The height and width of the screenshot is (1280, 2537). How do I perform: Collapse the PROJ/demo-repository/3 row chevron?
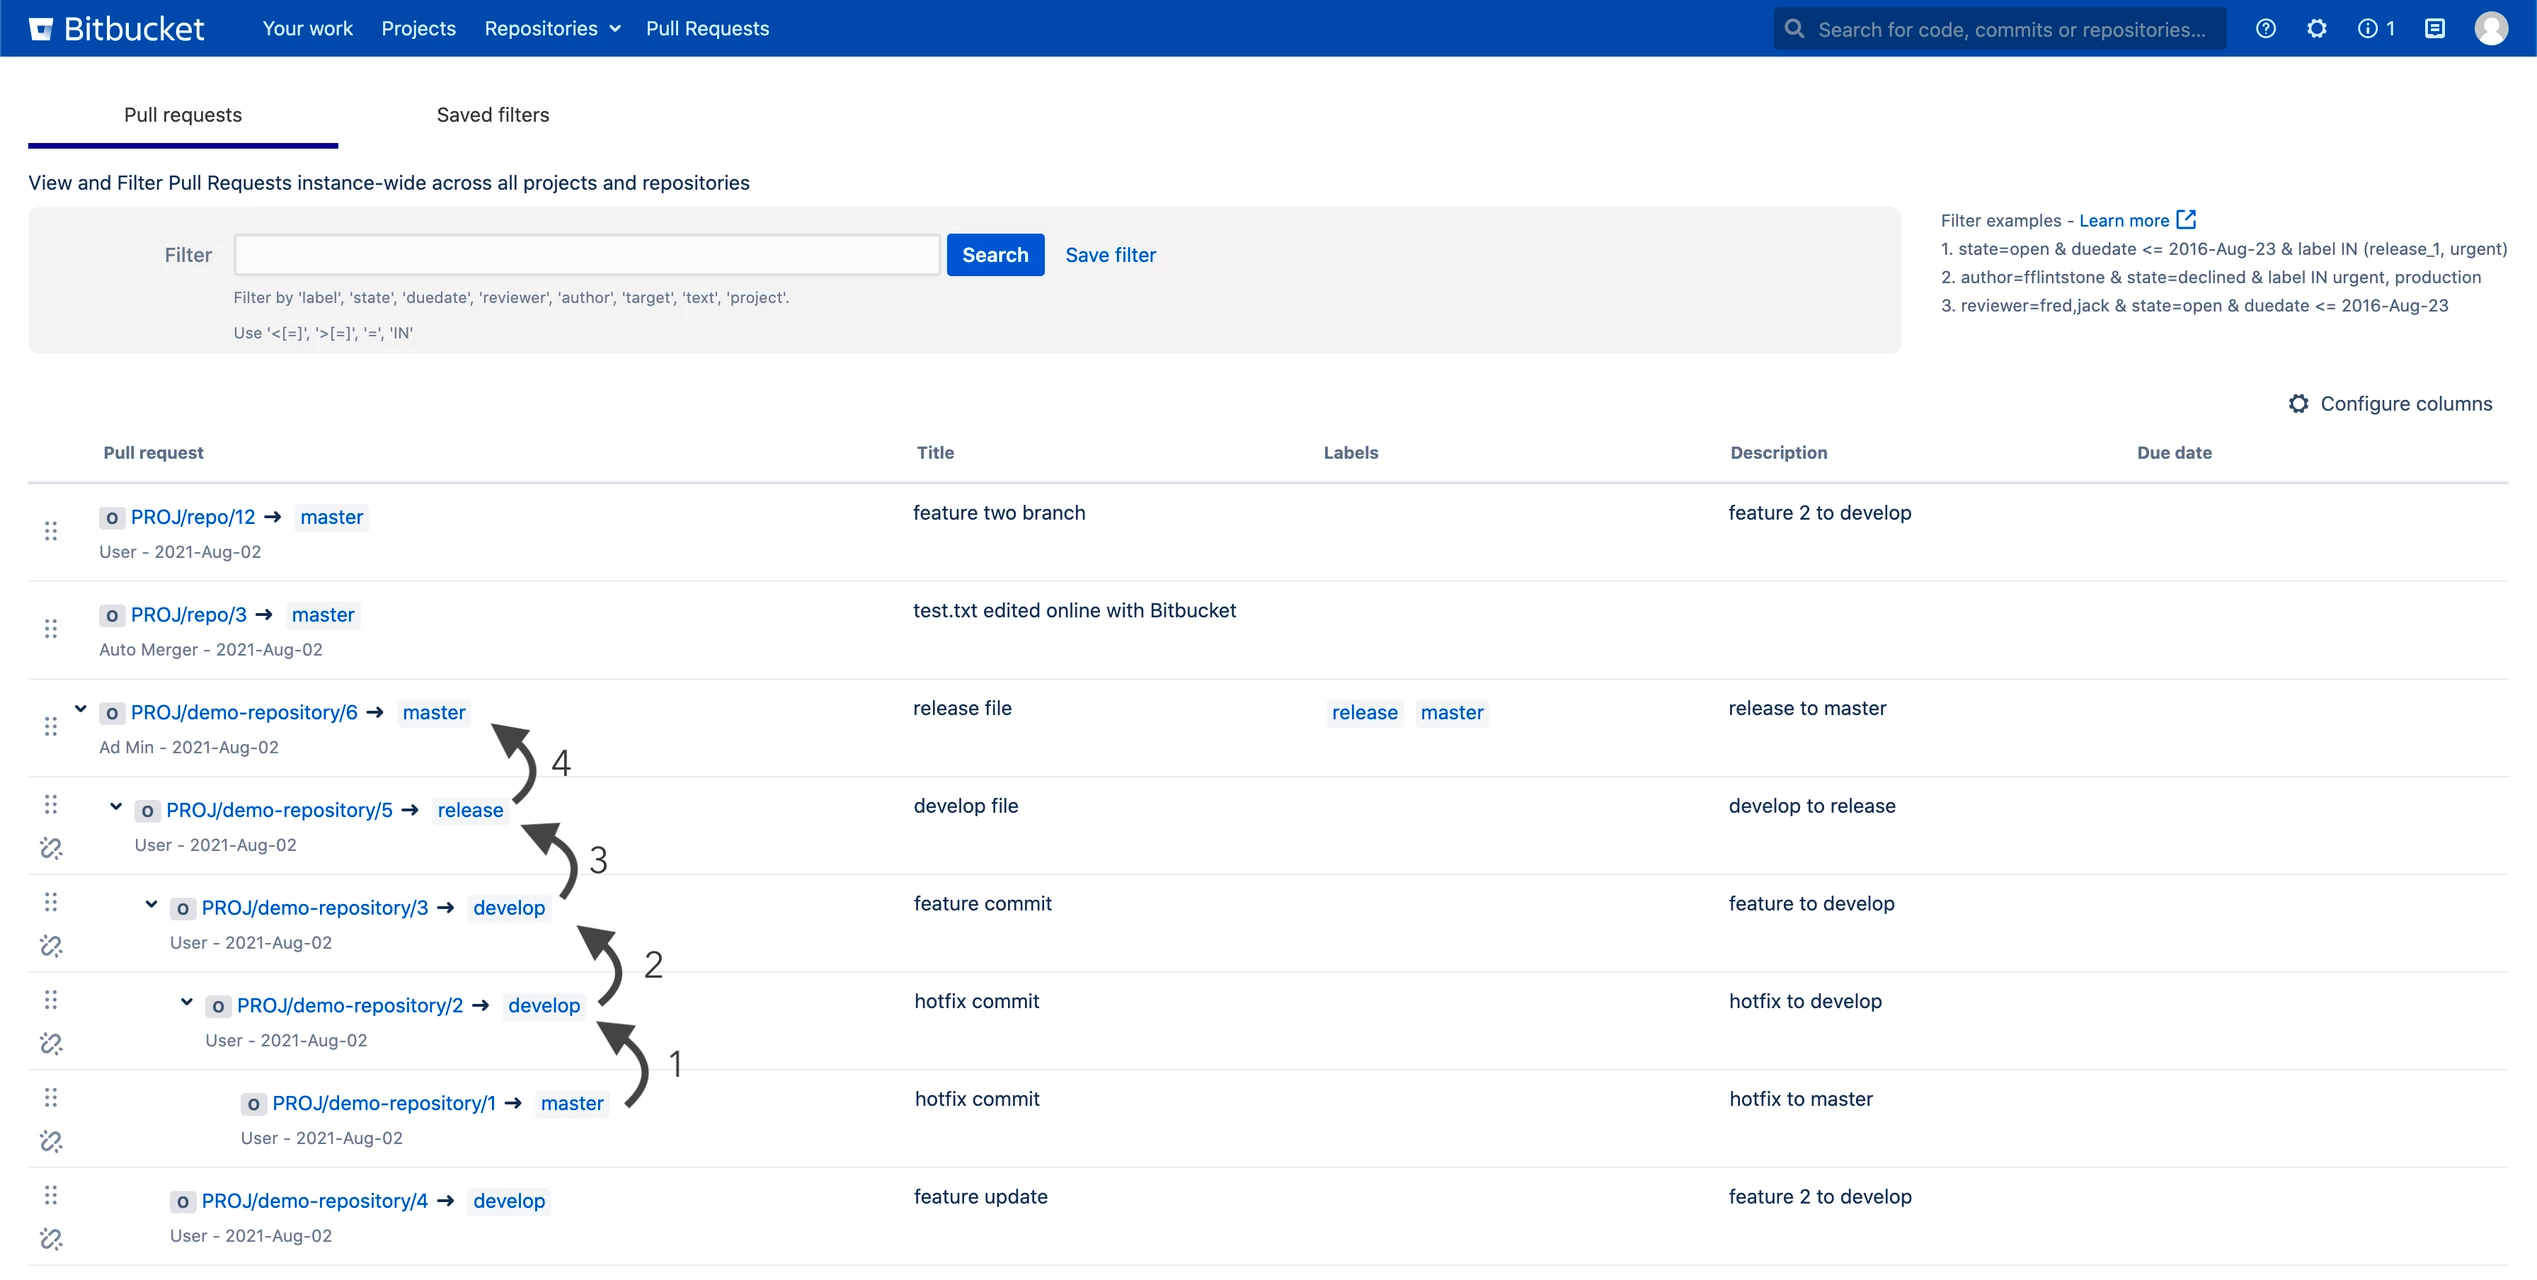click(151, 904)
